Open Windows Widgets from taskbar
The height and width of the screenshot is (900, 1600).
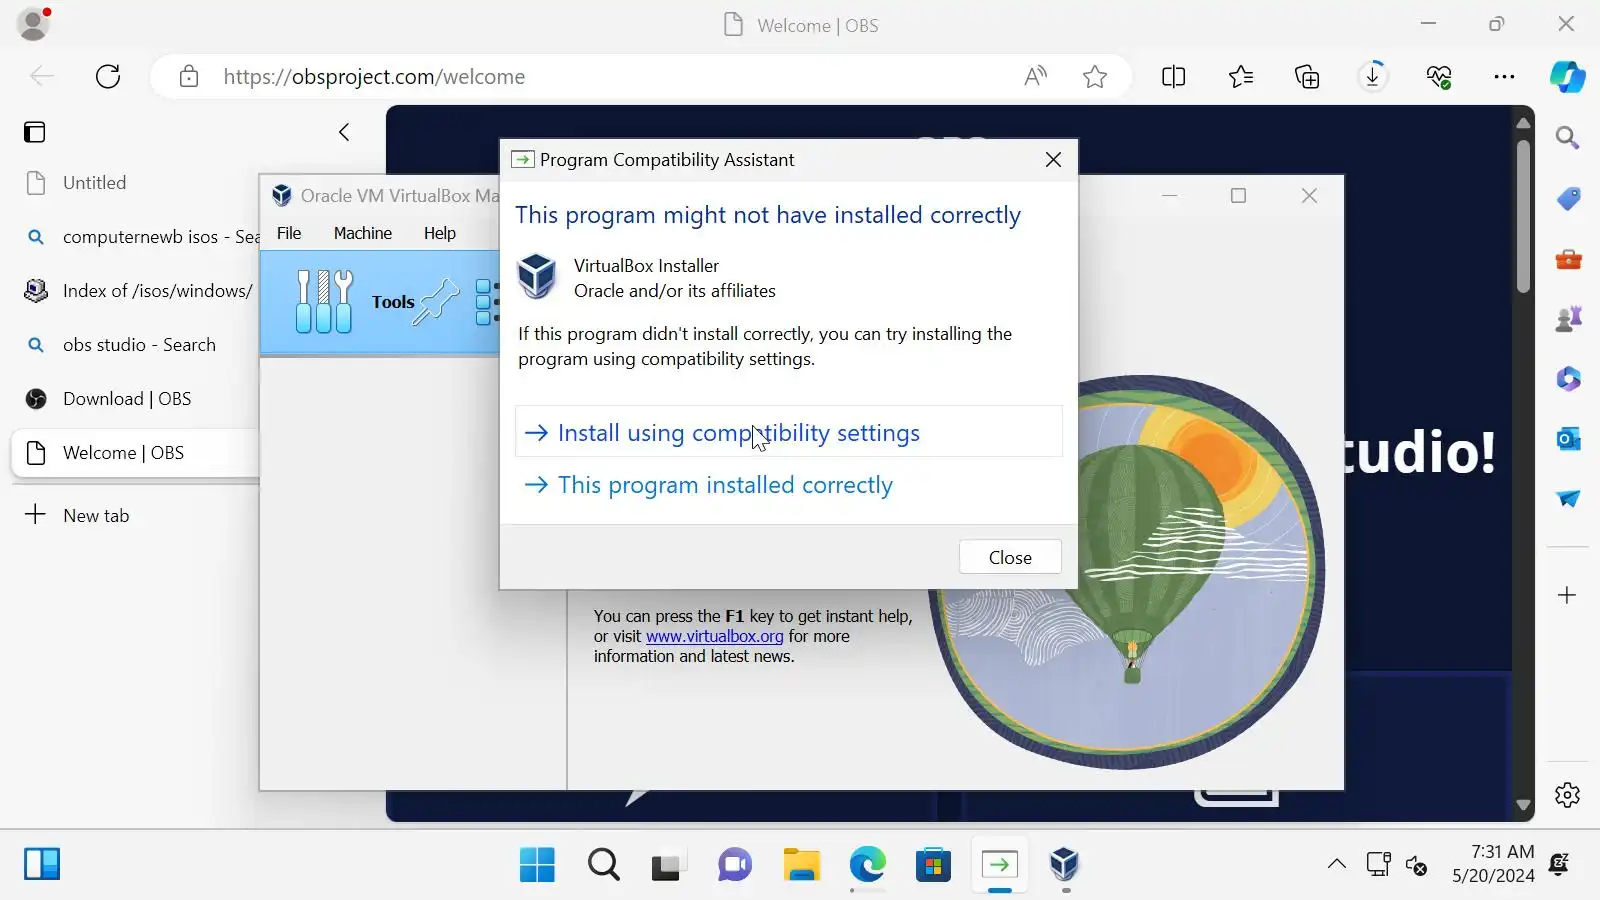pos(42,864)
